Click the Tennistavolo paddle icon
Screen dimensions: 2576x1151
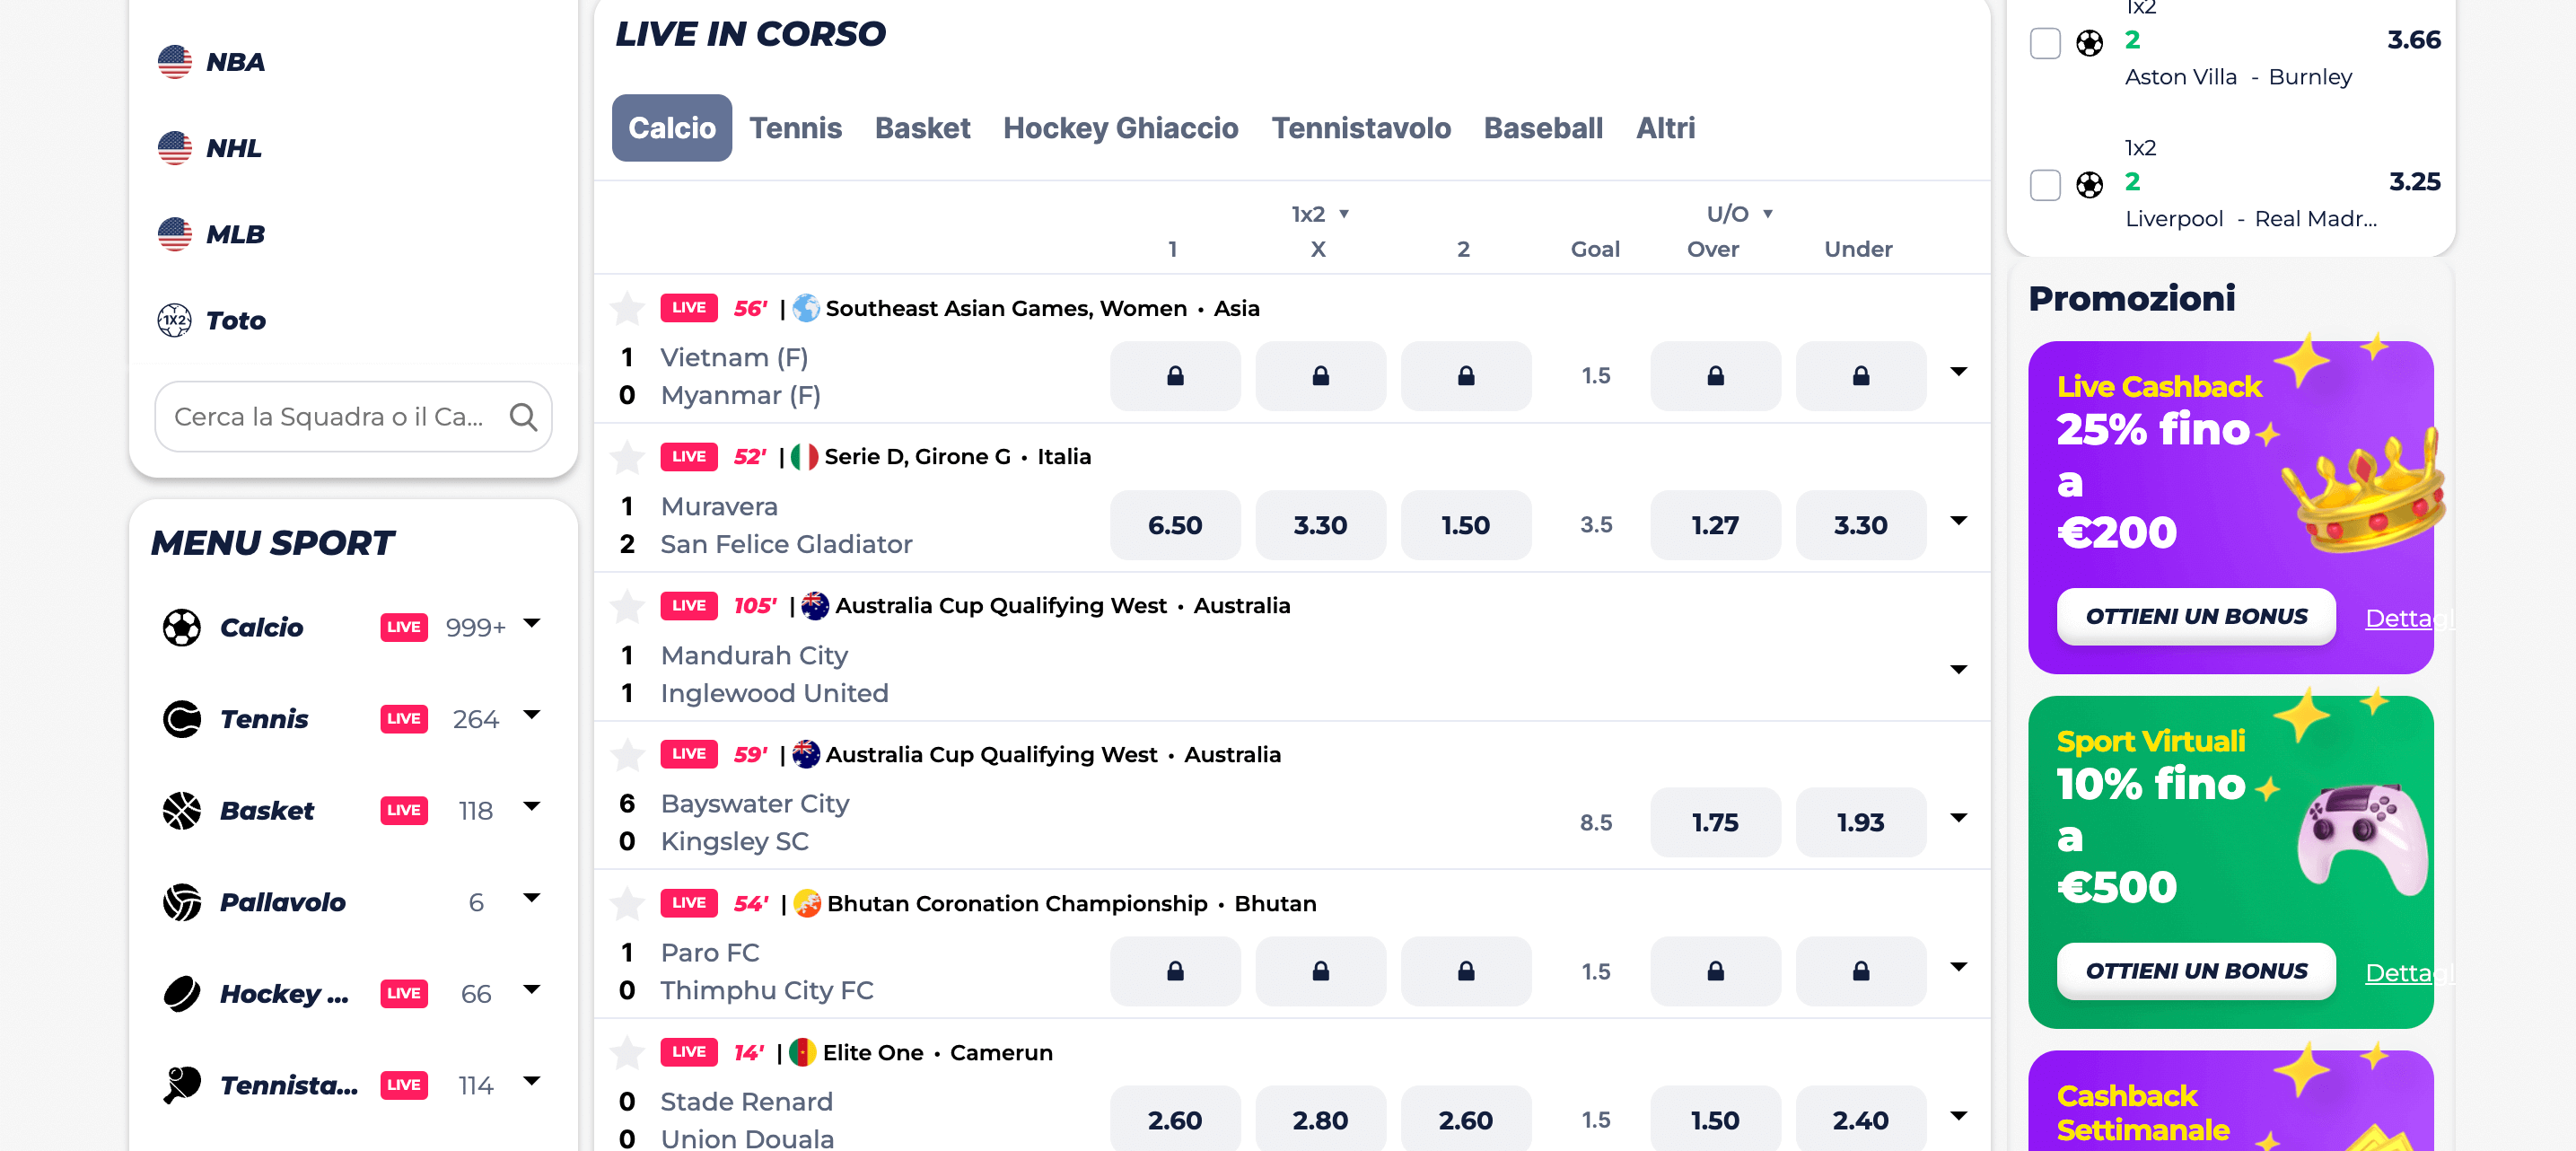point(182,1085)
